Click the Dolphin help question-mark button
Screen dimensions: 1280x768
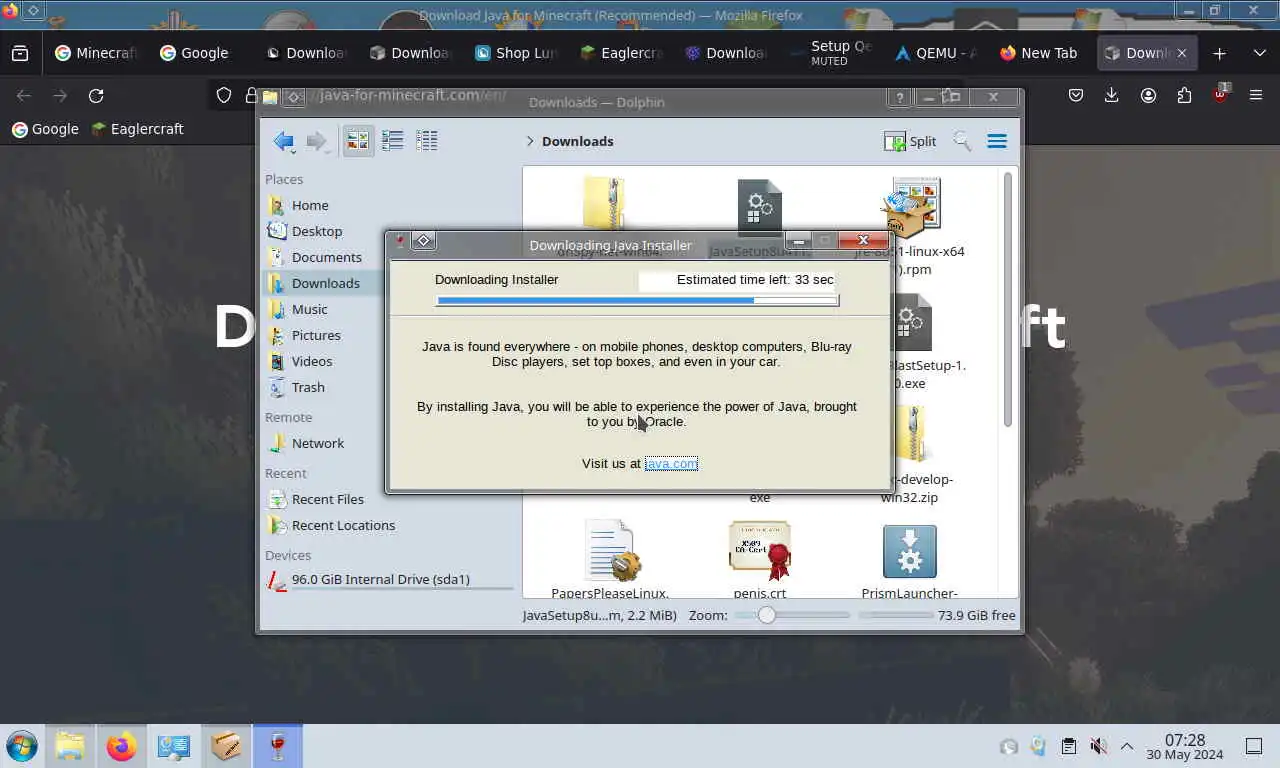pyautogui.click(x=899, y=97)
